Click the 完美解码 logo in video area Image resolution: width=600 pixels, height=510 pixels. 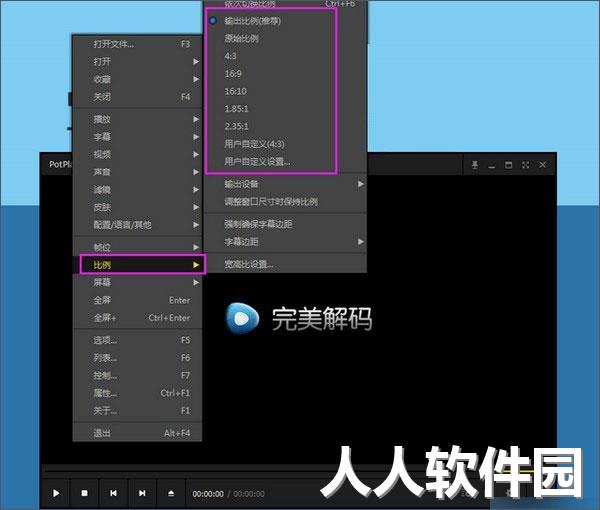pyautogui.click(x=298, y=318)
